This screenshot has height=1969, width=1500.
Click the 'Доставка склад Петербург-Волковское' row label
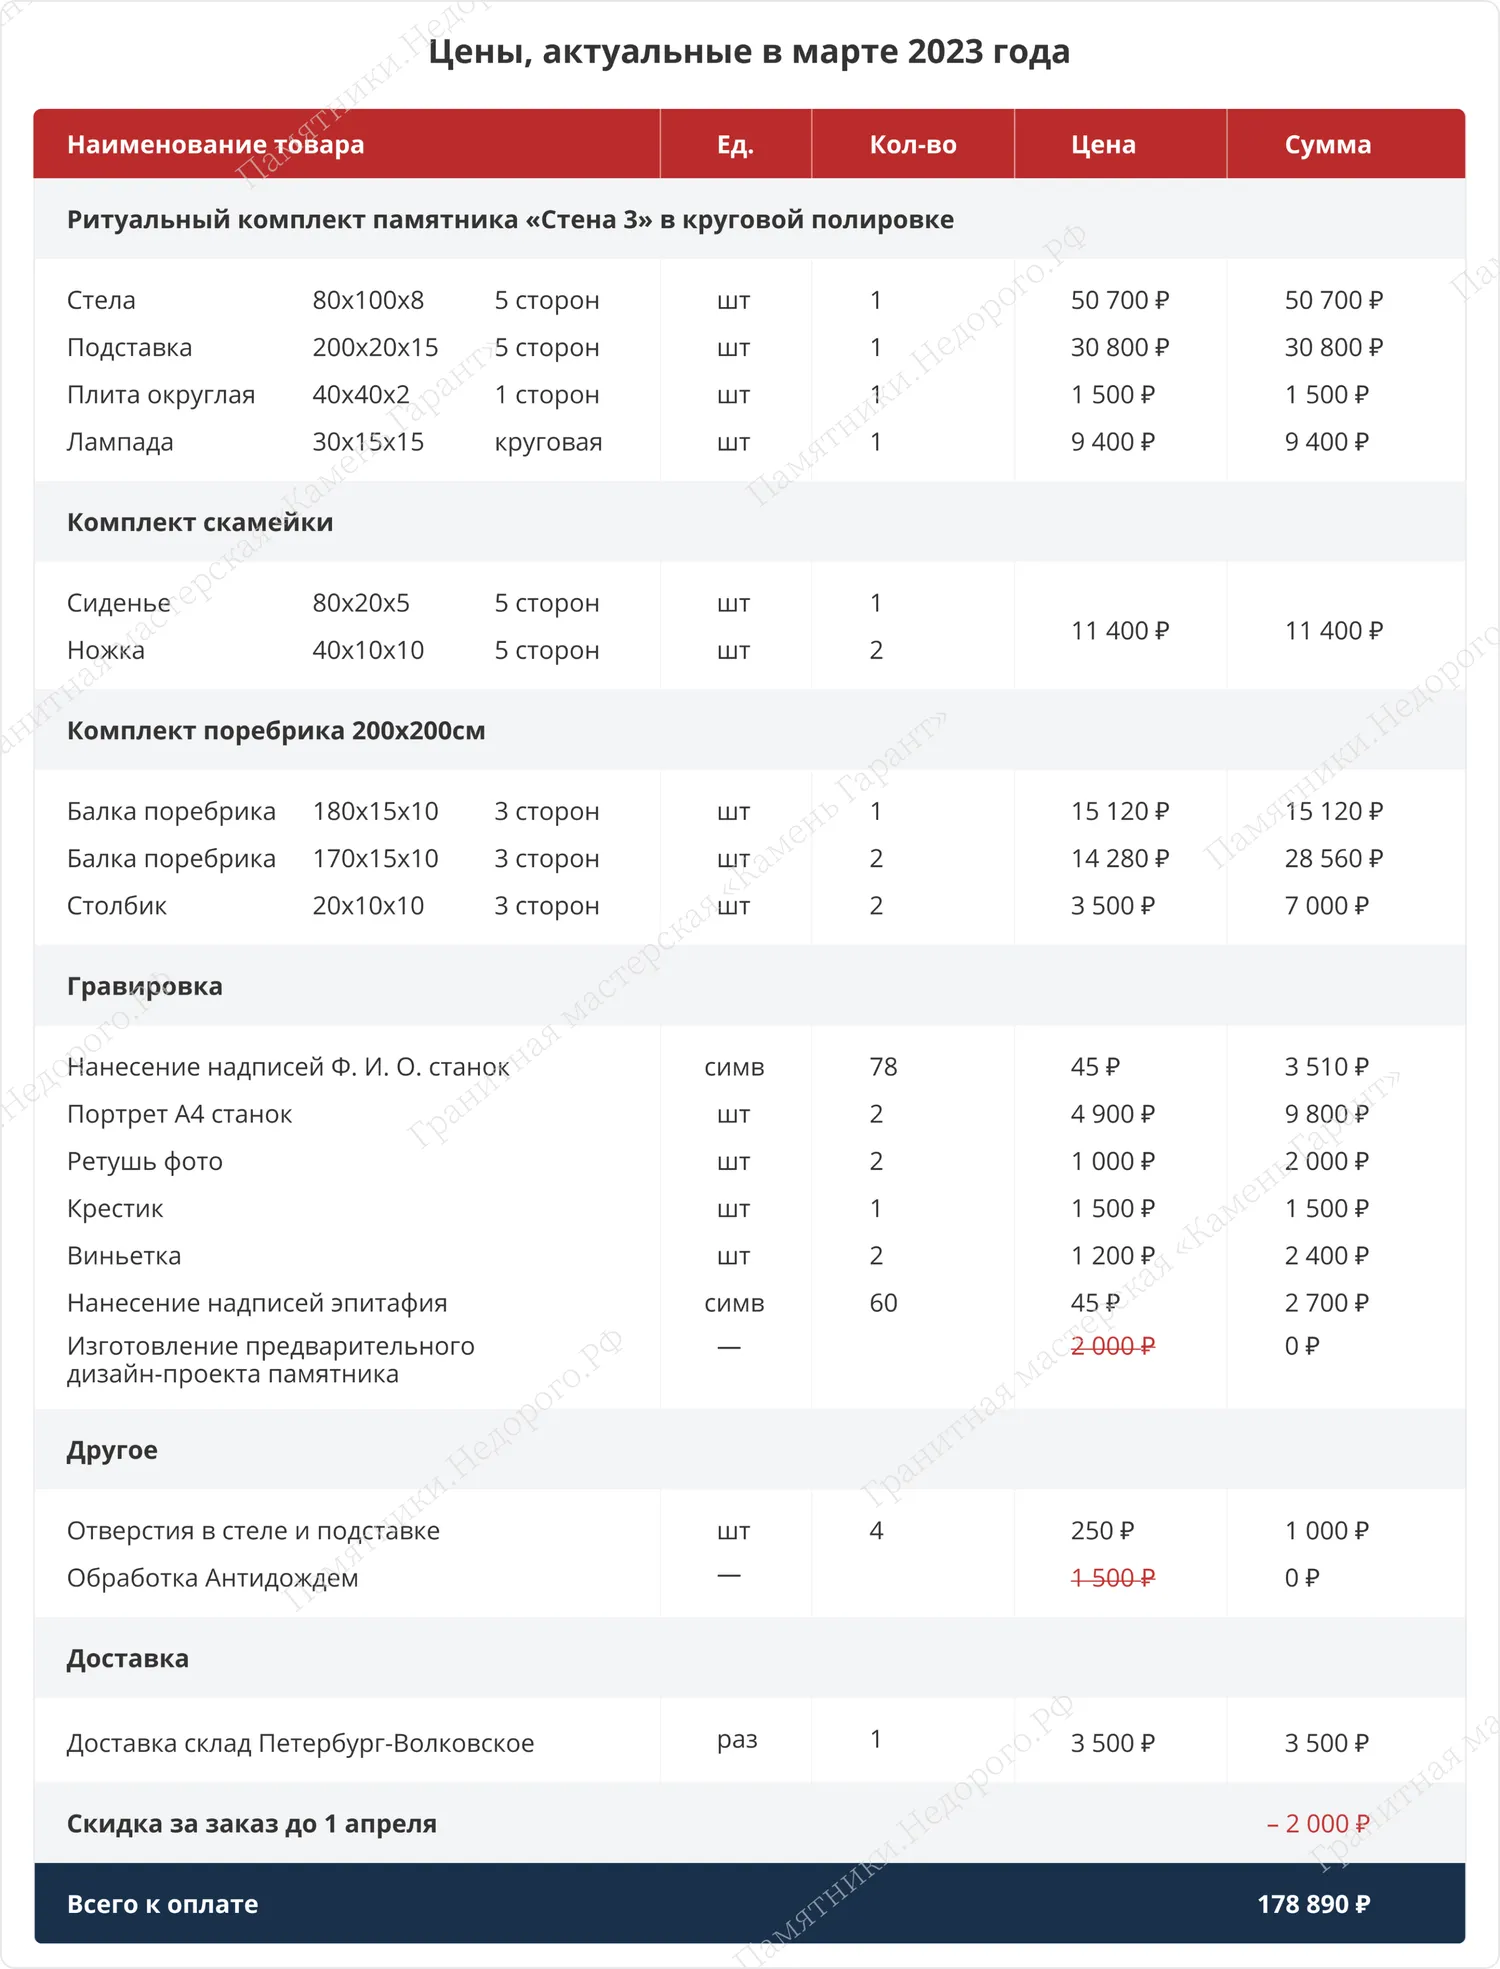coord(300,1743)
